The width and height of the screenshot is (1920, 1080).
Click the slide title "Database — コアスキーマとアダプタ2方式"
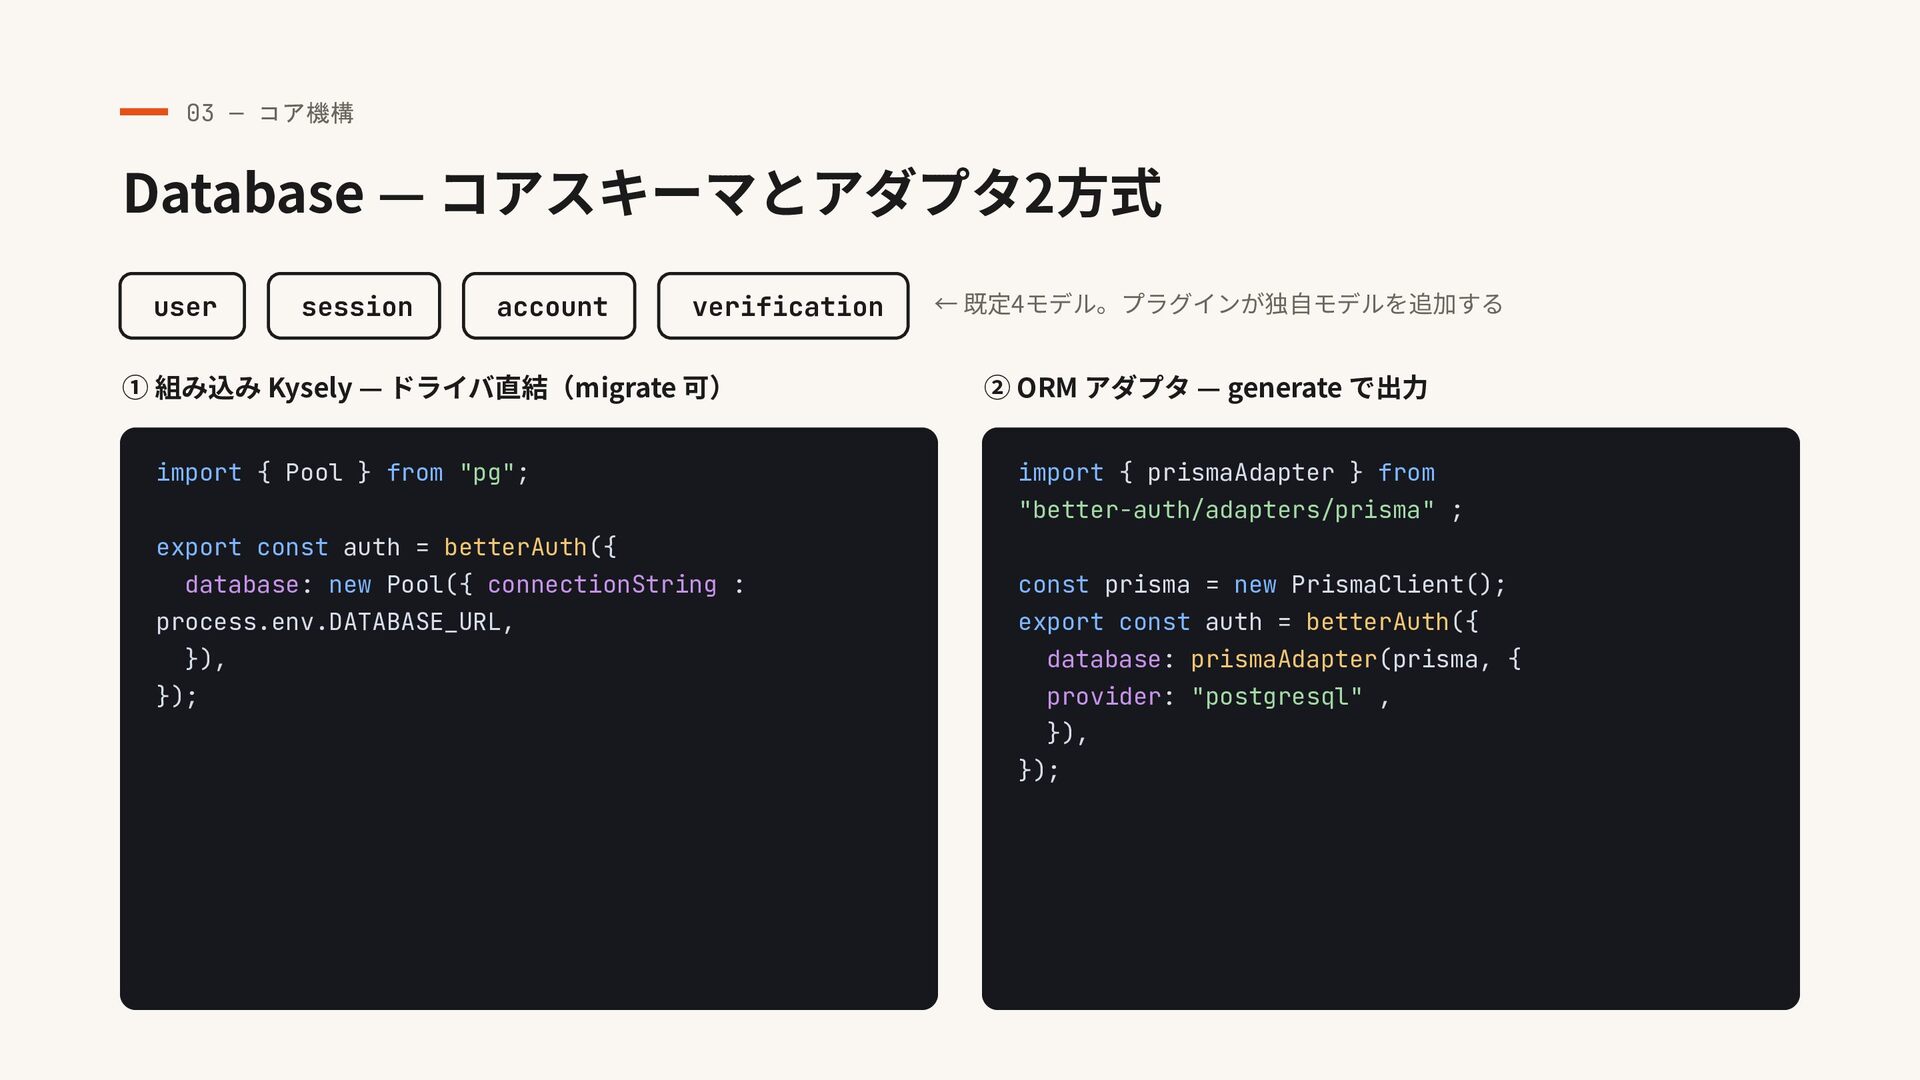pos(642,193)
